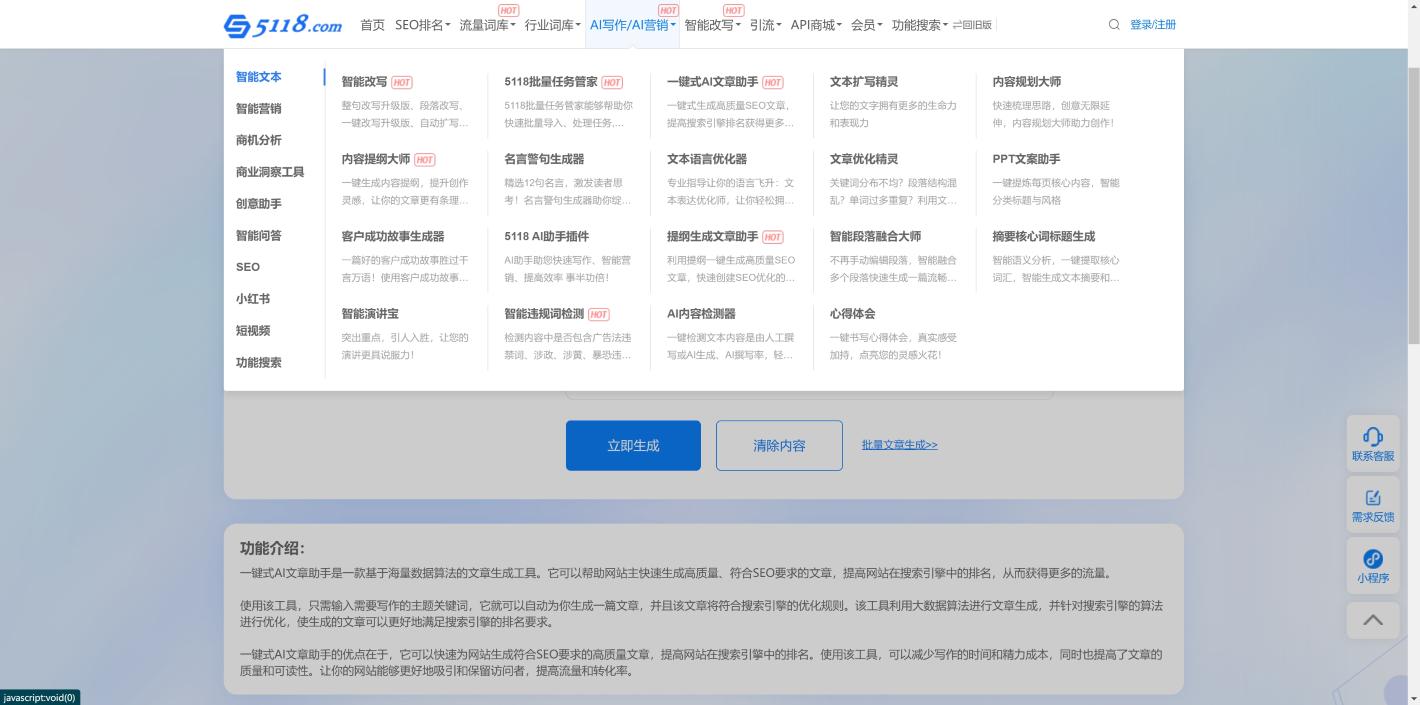
Task: Open 智能段落融合大师 tool
Action: tap(876, 237)
